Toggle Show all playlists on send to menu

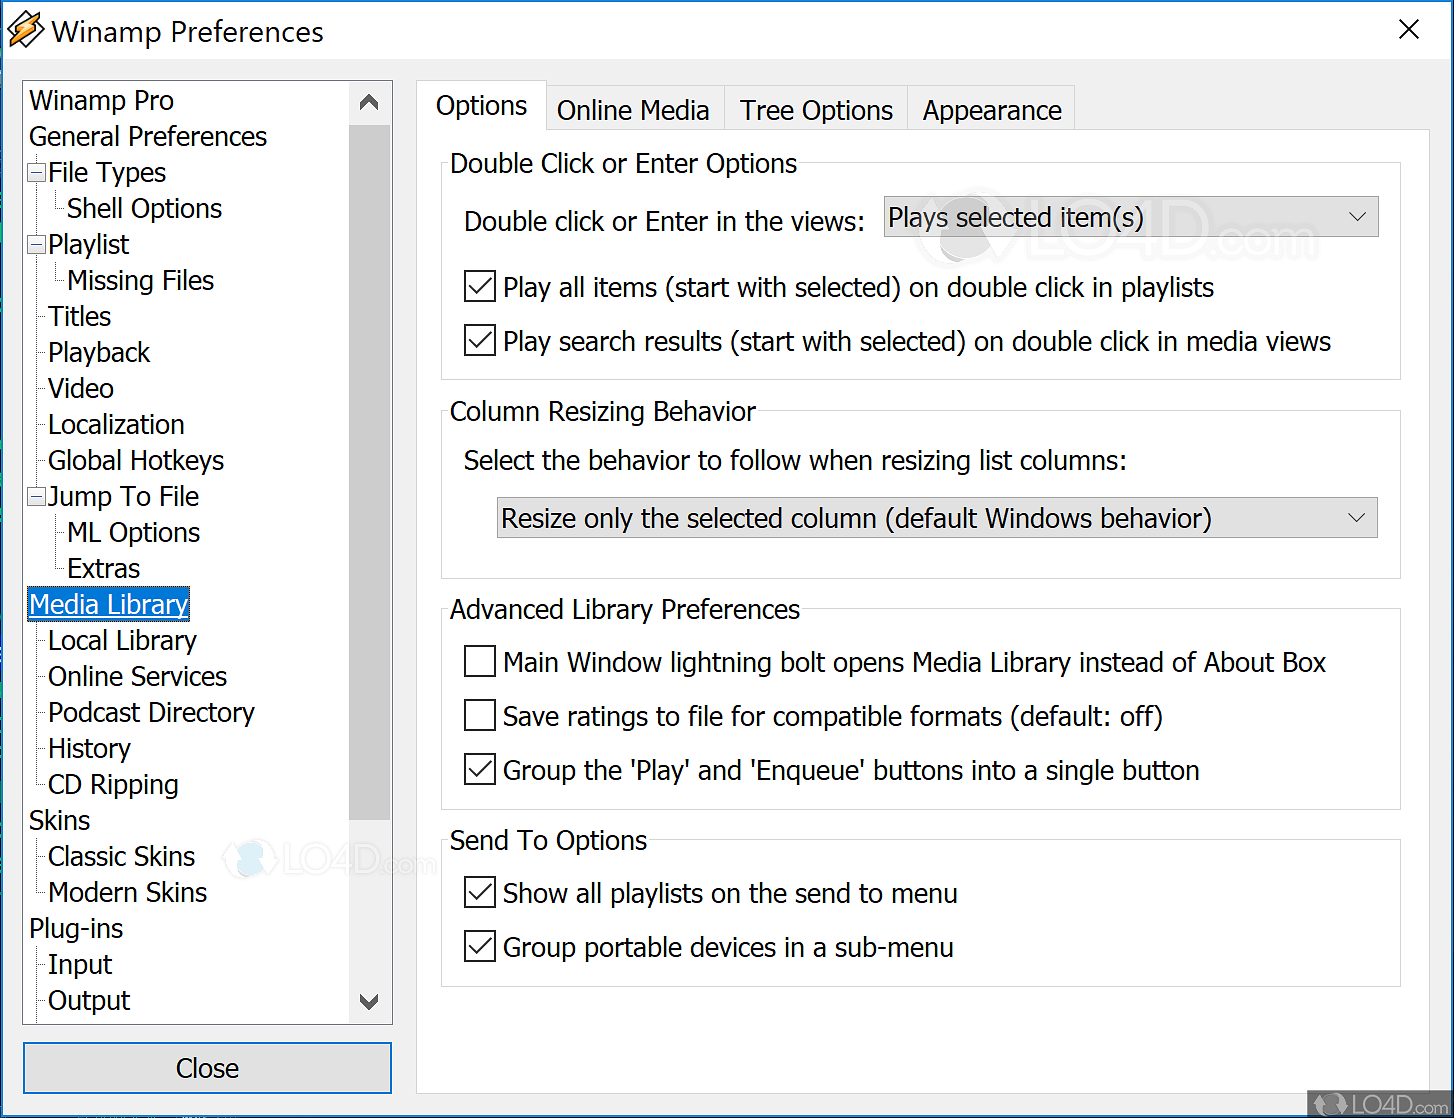[480, 893]
